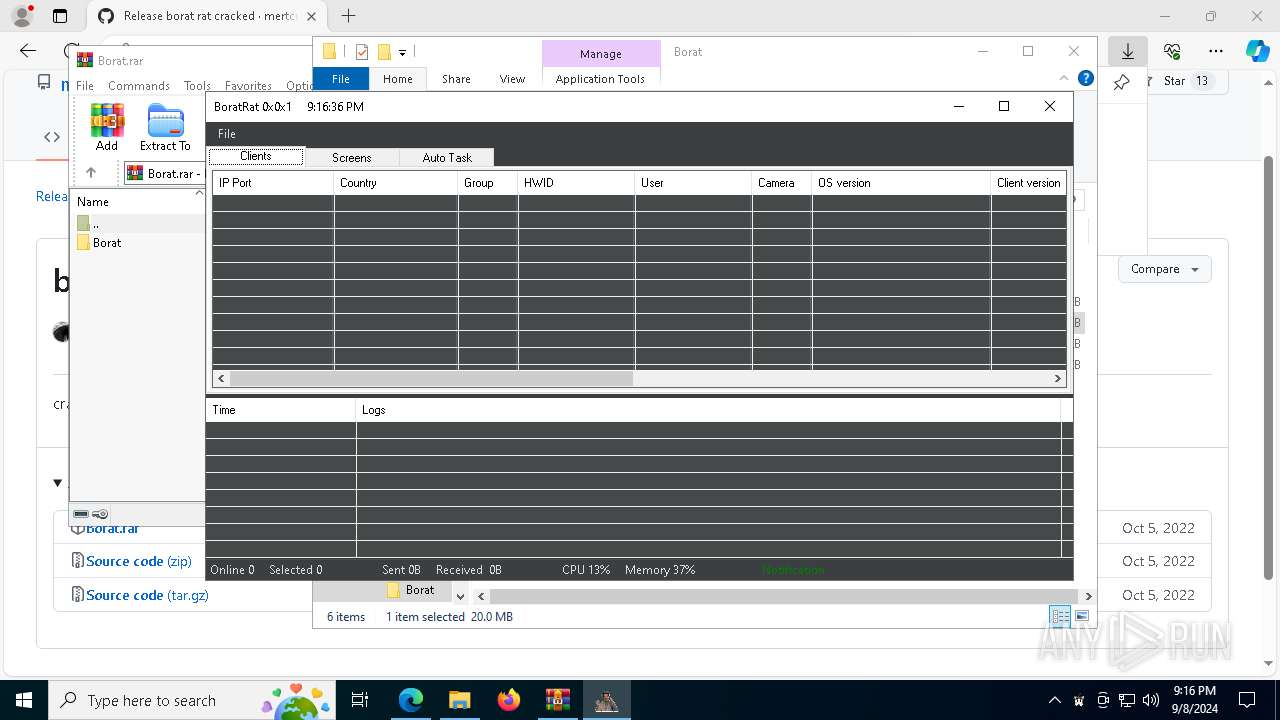This screenshot has height=720, width=1280.
Task: Switch to the Clients tab
Action: [x=256, y=157]
